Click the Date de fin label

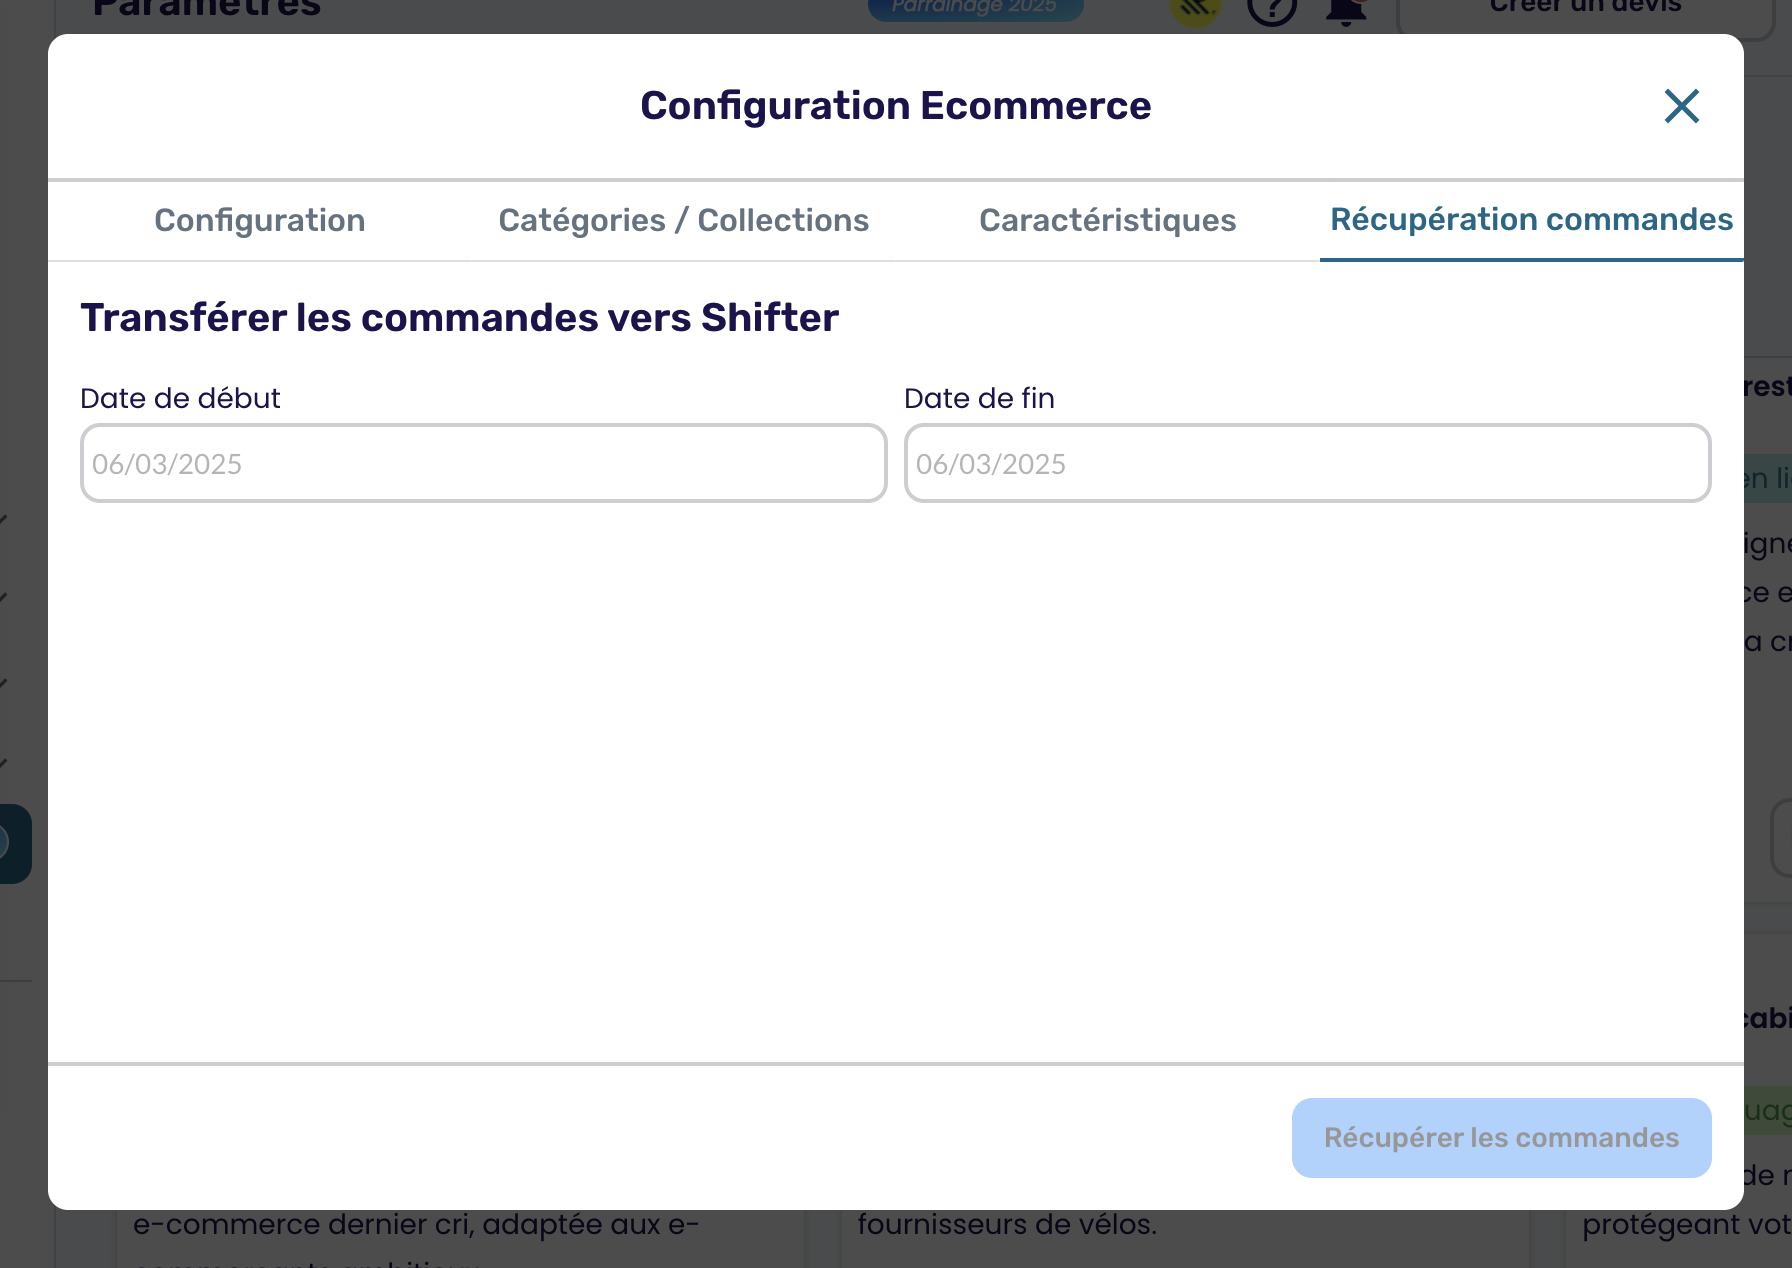979,398
